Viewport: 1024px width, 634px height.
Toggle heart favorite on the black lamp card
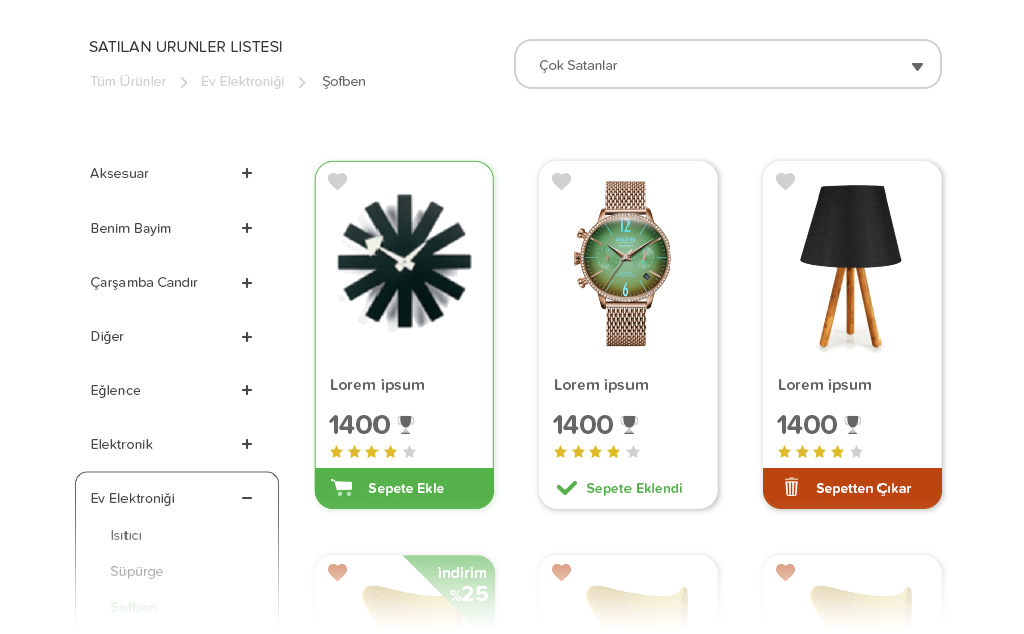pos(785,181)
